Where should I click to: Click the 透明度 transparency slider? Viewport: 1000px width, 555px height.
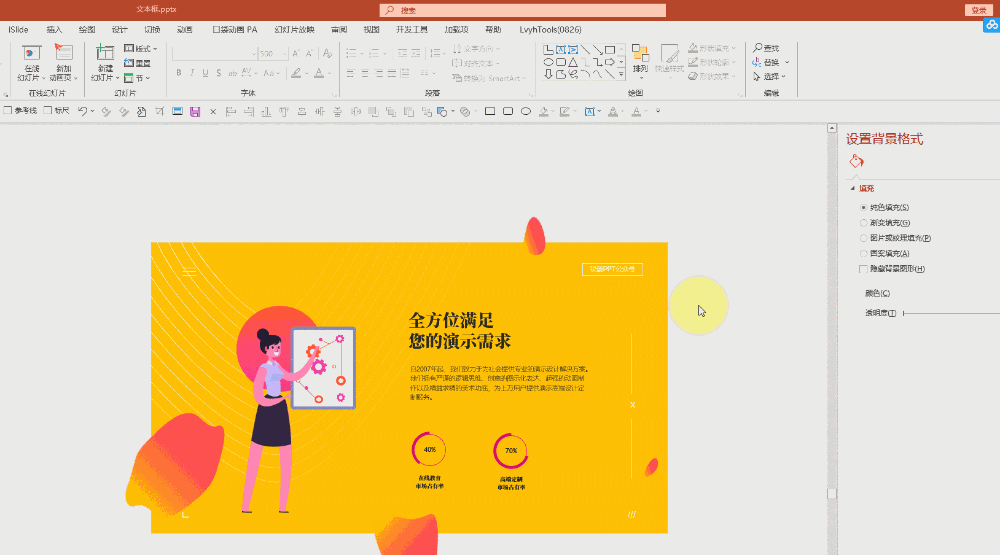click(x=951, y=313)
